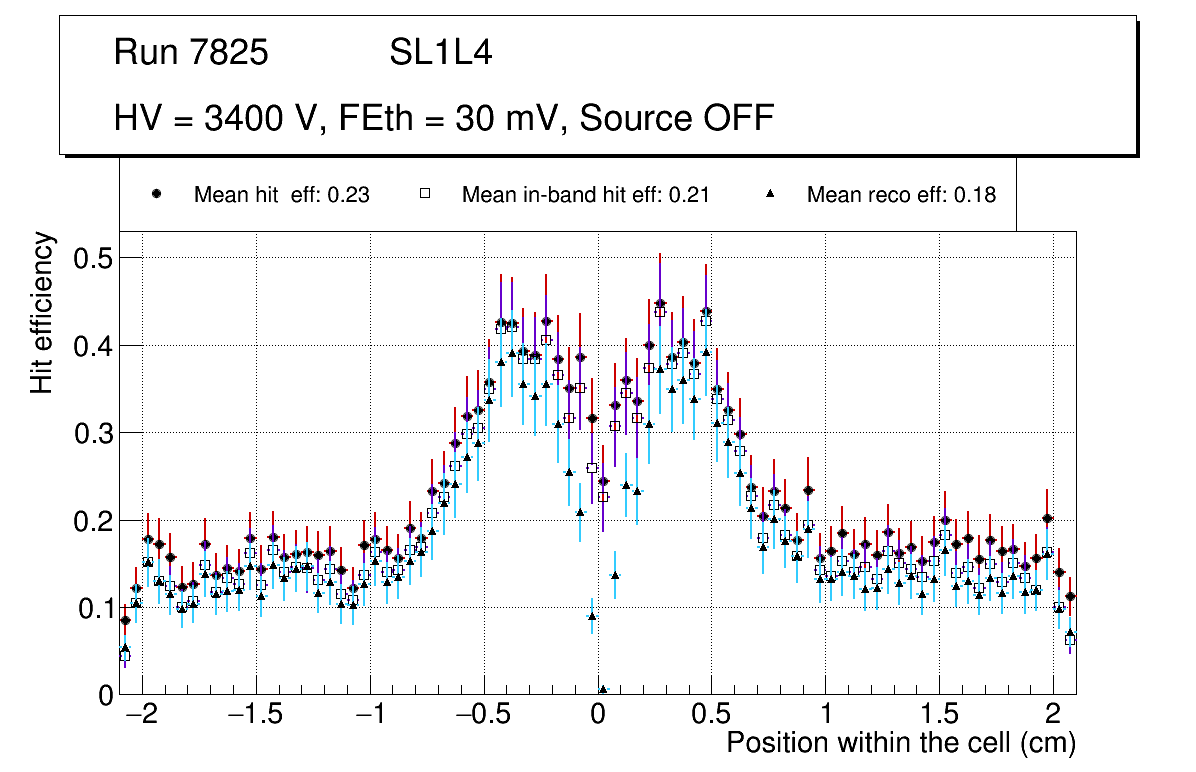The height and width of the screenshot is (772, 1196).
Task: Click the 2 tick label on the x-axis
Action: (x=1052, y=714)
